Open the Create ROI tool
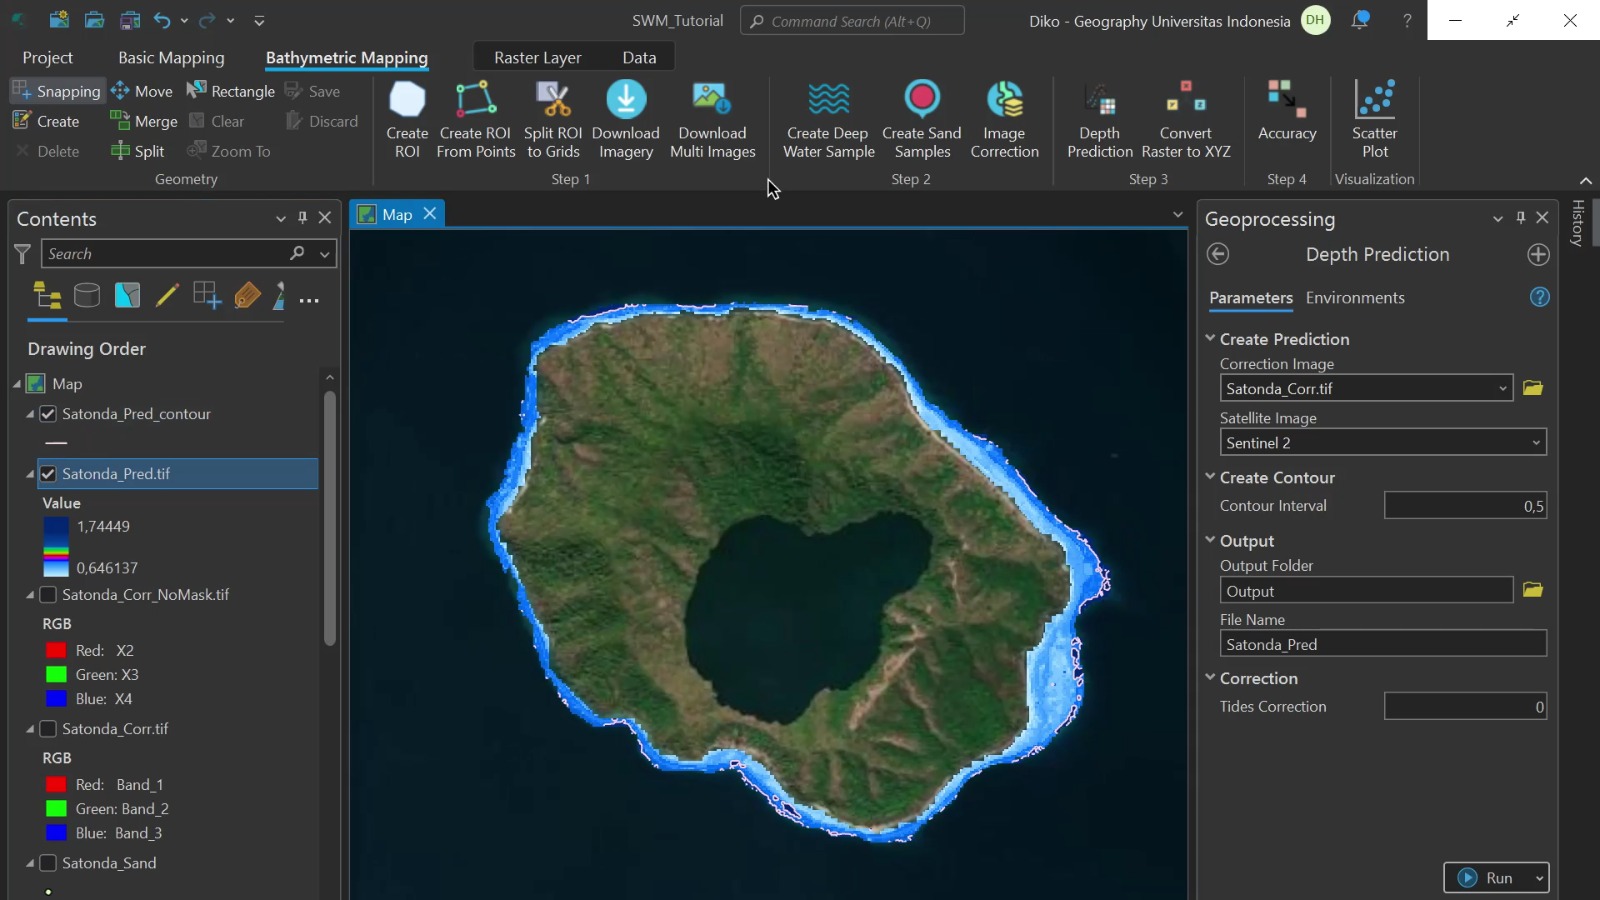The image size is (1600, 900). click(x=407, y=120)
